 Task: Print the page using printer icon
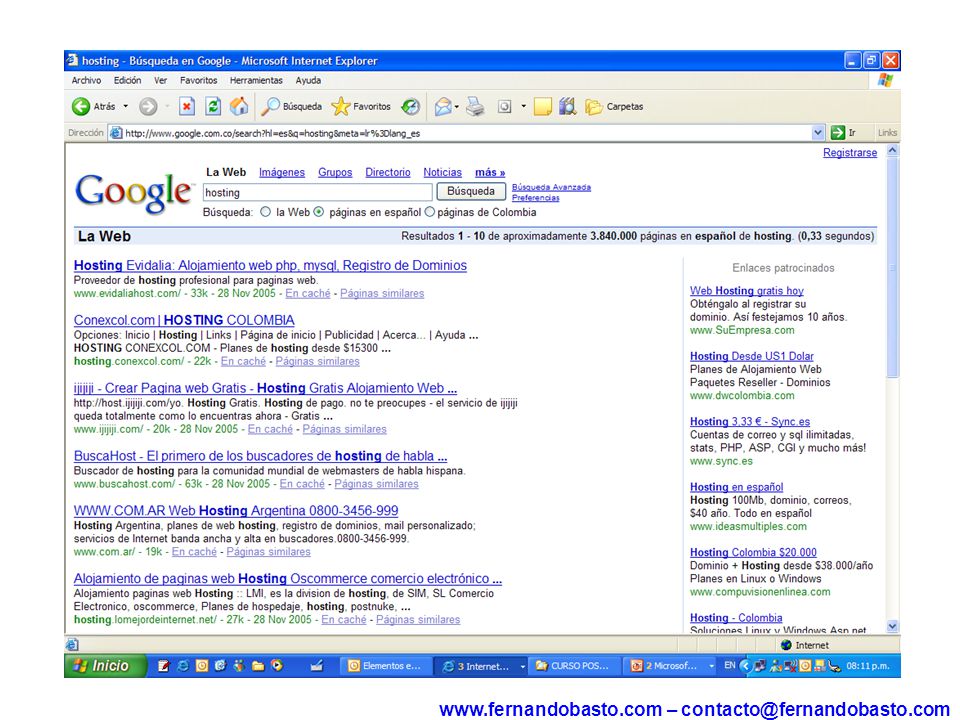(x=475, y=107)
